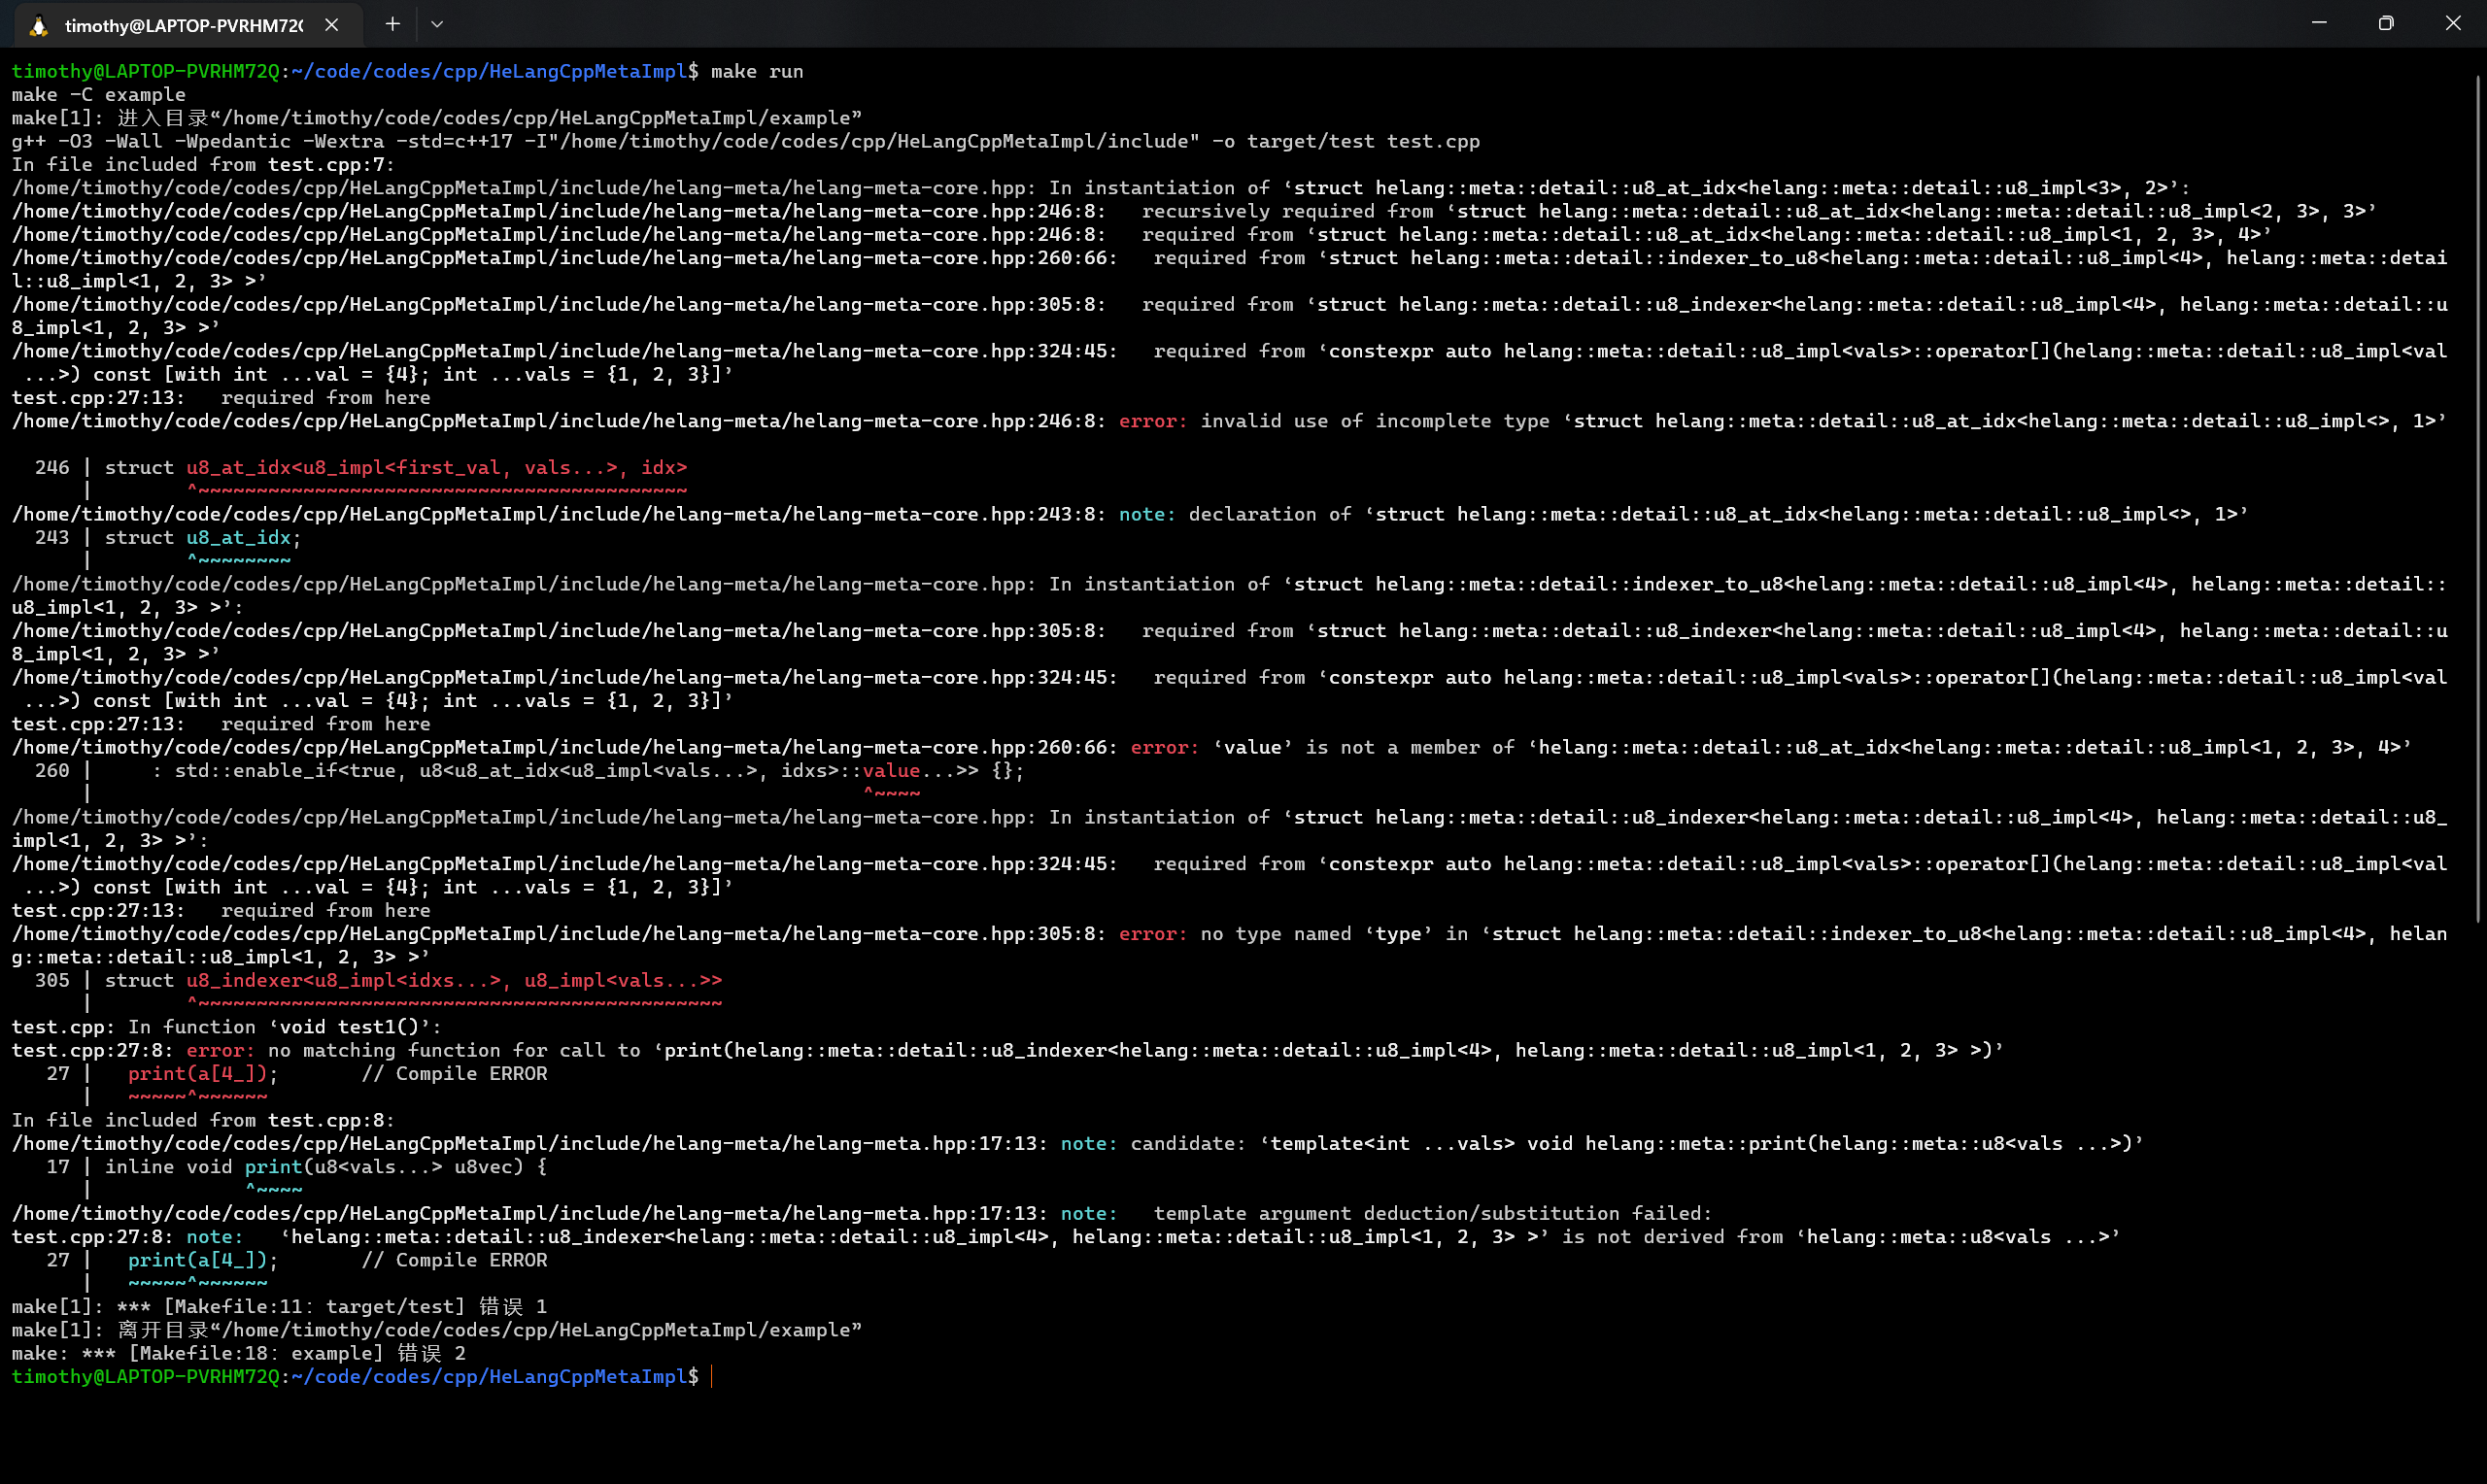Close the timothy@LAPTOP-PVRHM72Q terminal tab

[332, 25]
